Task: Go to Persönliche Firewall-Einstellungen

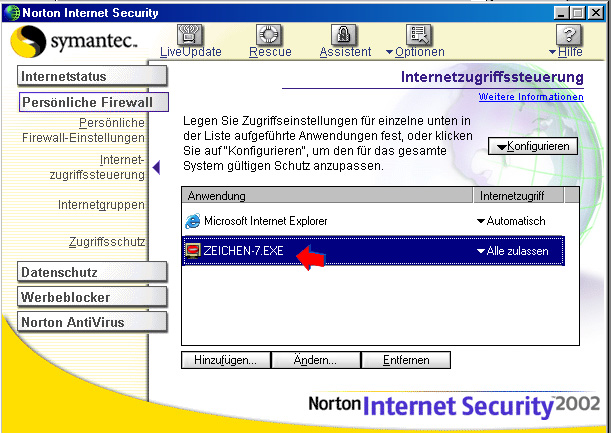Action: 83,130
